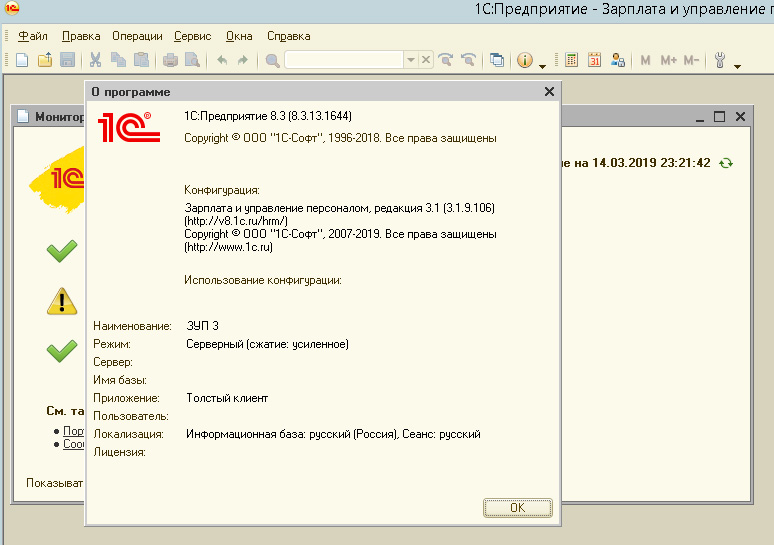Viewport: 774px width, 545px height.
Task: Print with the printer icon
Action: click(x=170, y=60)
